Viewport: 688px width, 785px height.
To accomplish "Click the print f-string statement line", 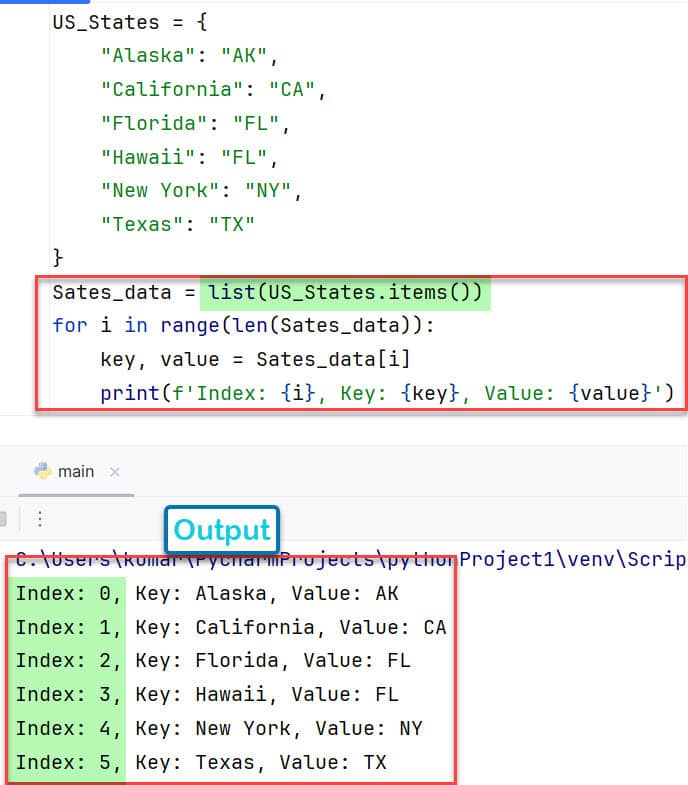I will (387, 393).
